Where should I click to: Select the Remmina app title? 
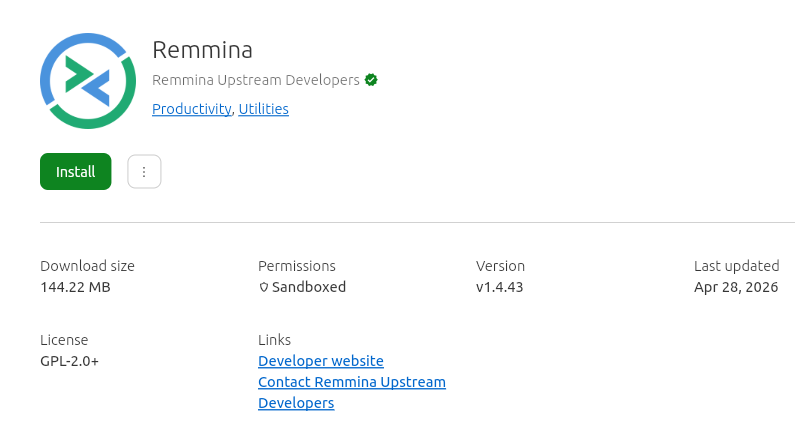pyautogui.click(x=202, y=50)
